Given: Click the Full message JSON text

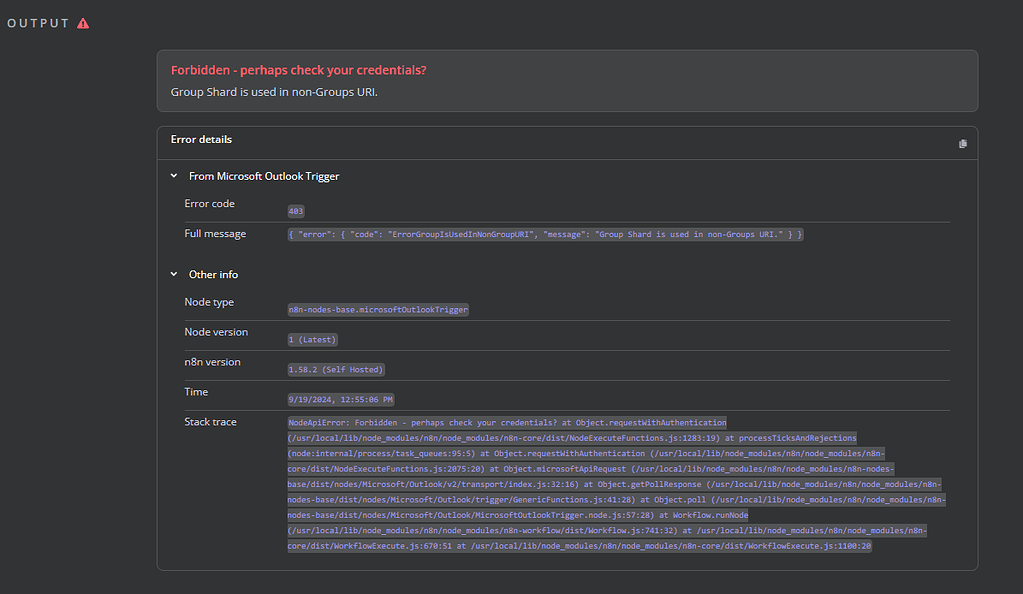Looking at the screenshot, I should click(545, 234).
